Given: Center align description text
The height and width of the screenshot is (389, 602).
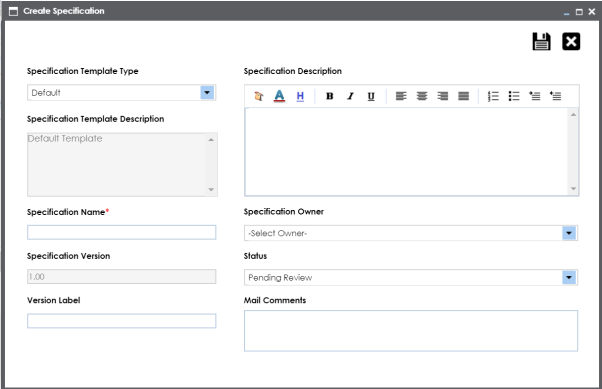Looking at the screenshot, I should pos(422,96).
